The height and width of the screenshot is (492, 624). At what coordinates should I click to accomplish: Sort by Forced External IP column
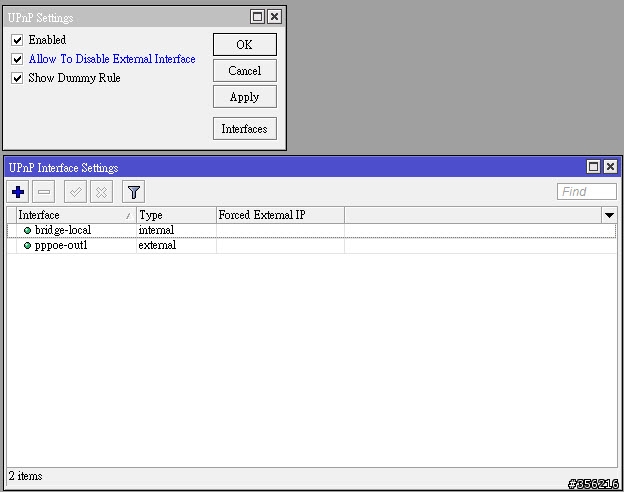point(281,215)
